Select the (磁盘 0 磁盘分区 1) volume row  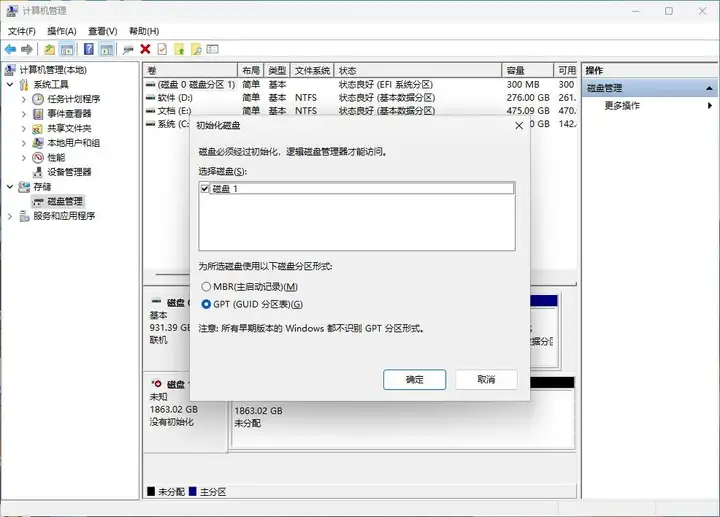coord(359,84)
